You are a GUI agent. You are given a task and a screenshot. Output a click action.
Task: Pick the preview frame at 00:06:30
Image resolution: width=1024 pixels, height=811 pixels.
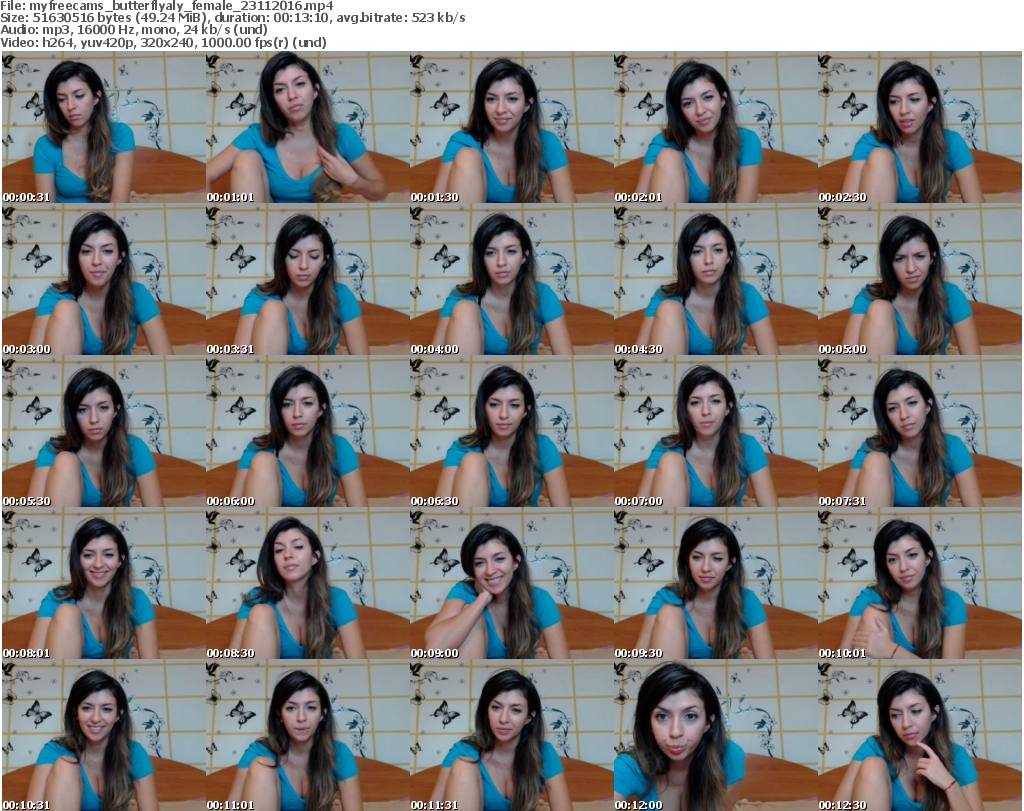click(511, 432)
